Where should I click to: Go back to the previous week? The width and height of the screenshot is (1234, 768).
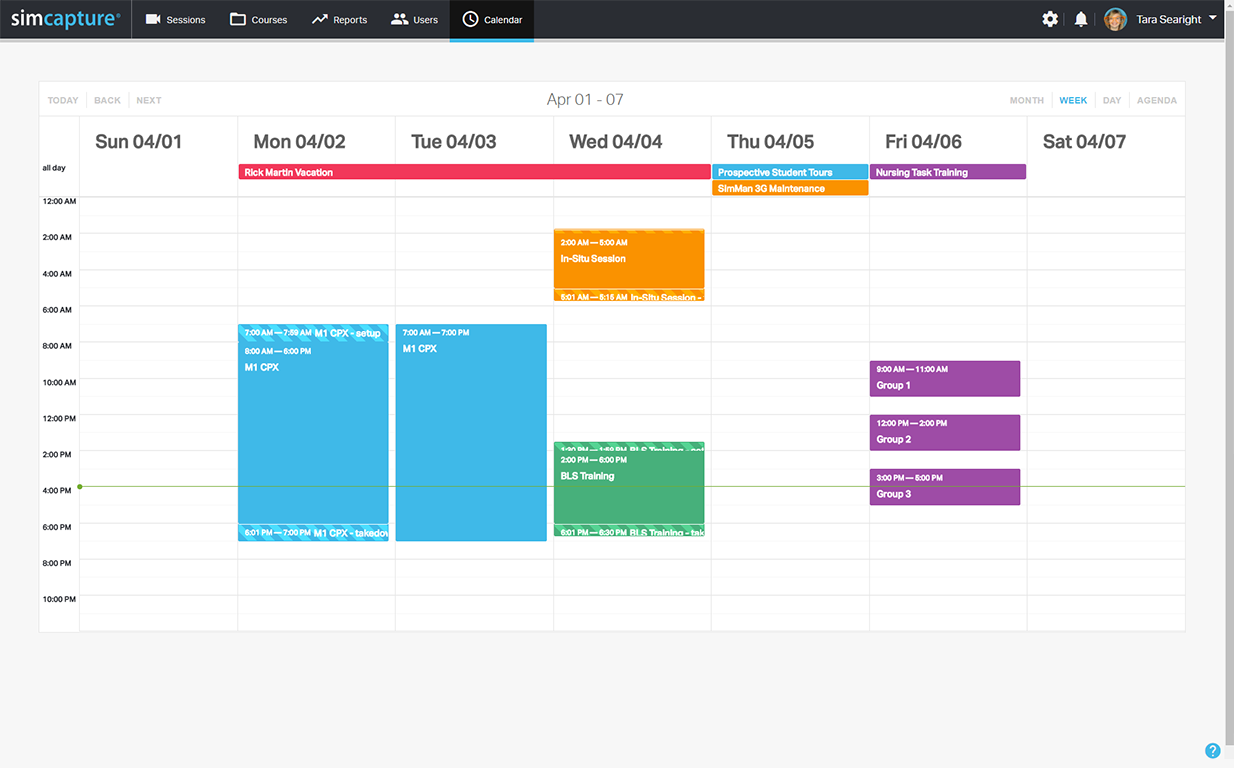coord(107,100)
